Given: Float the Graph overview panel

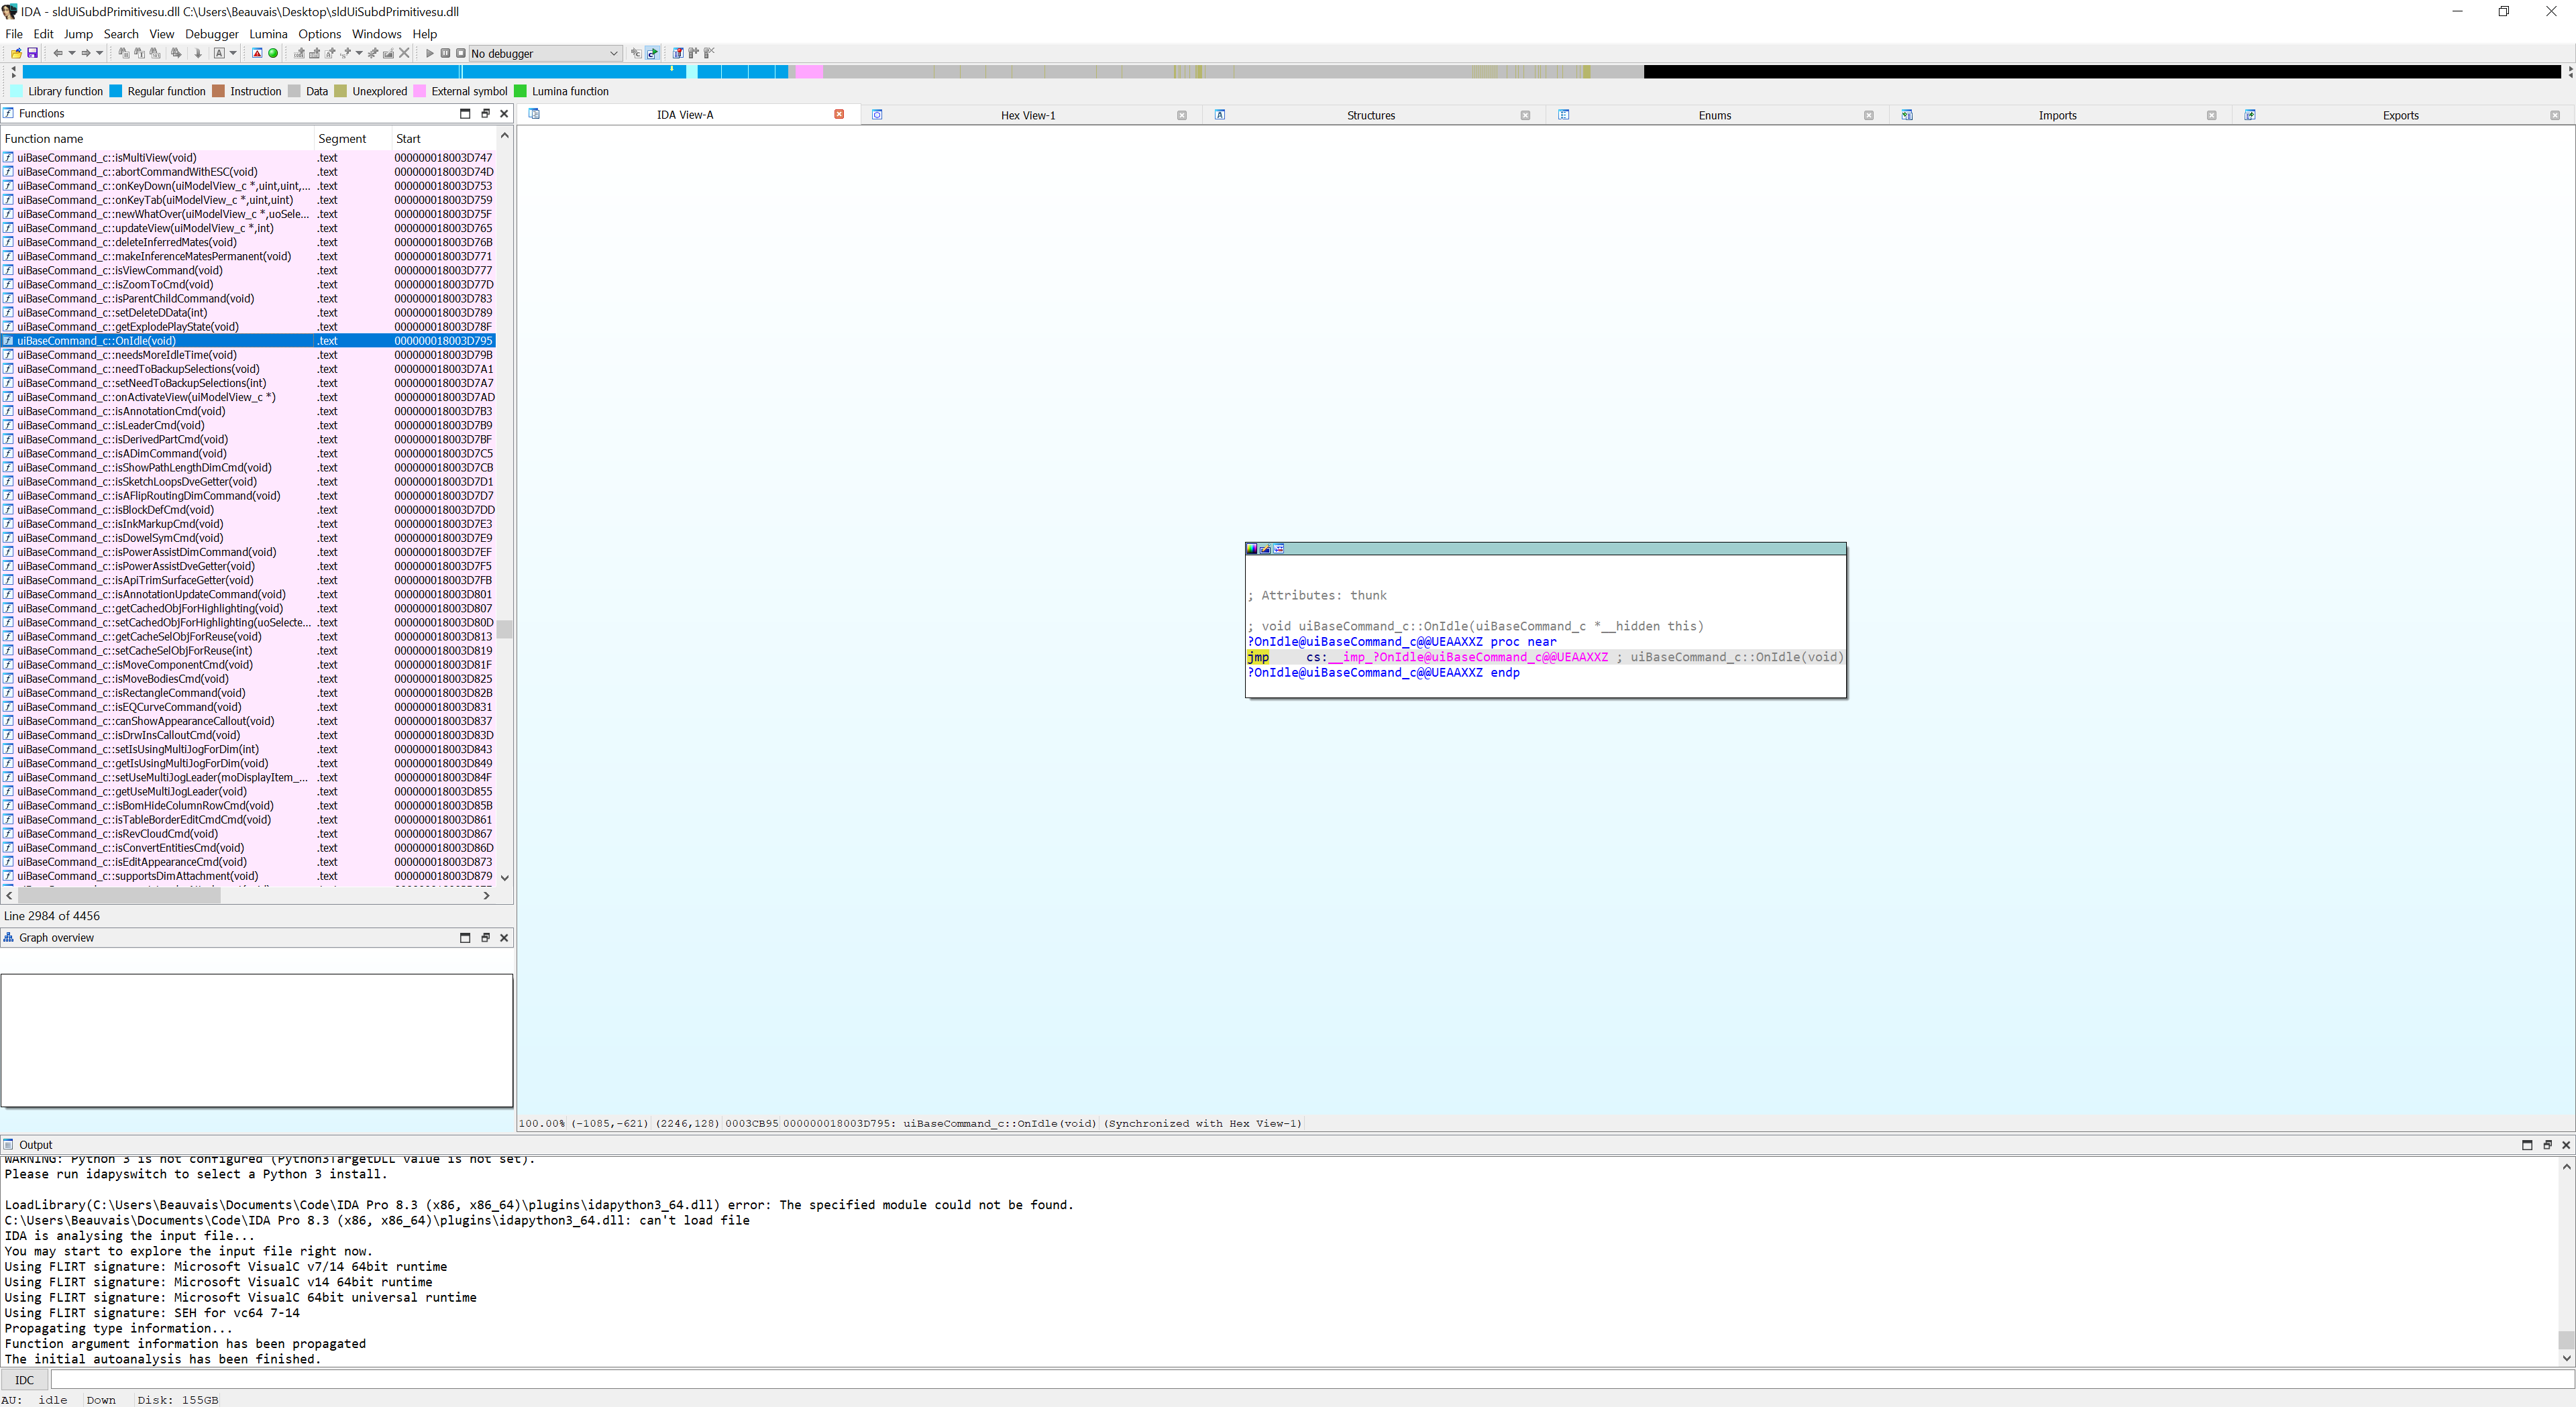Looking at the screenshot, I should tap(485, 938).
